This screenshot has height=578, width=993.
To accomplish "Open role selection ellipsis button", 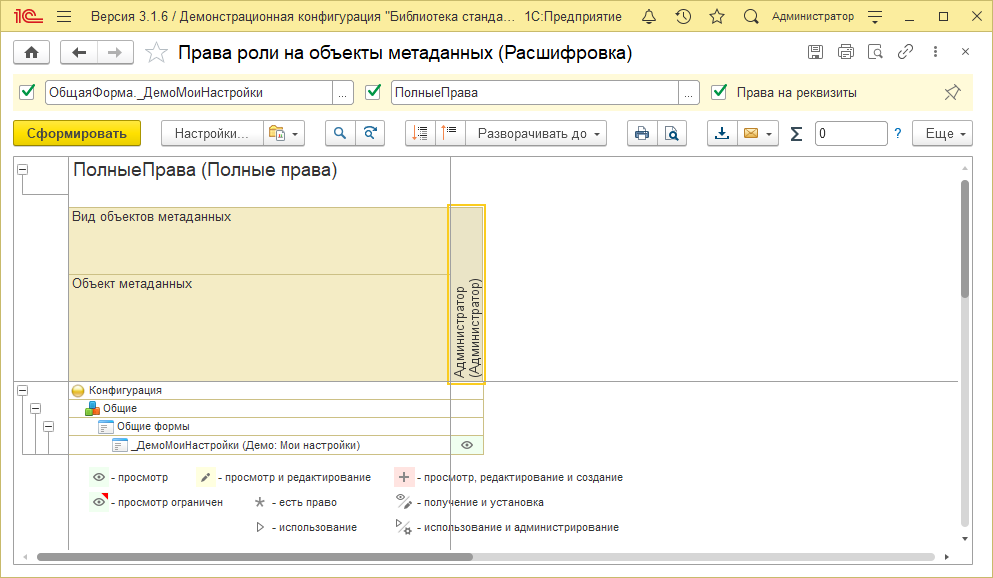I will [688, 92].
